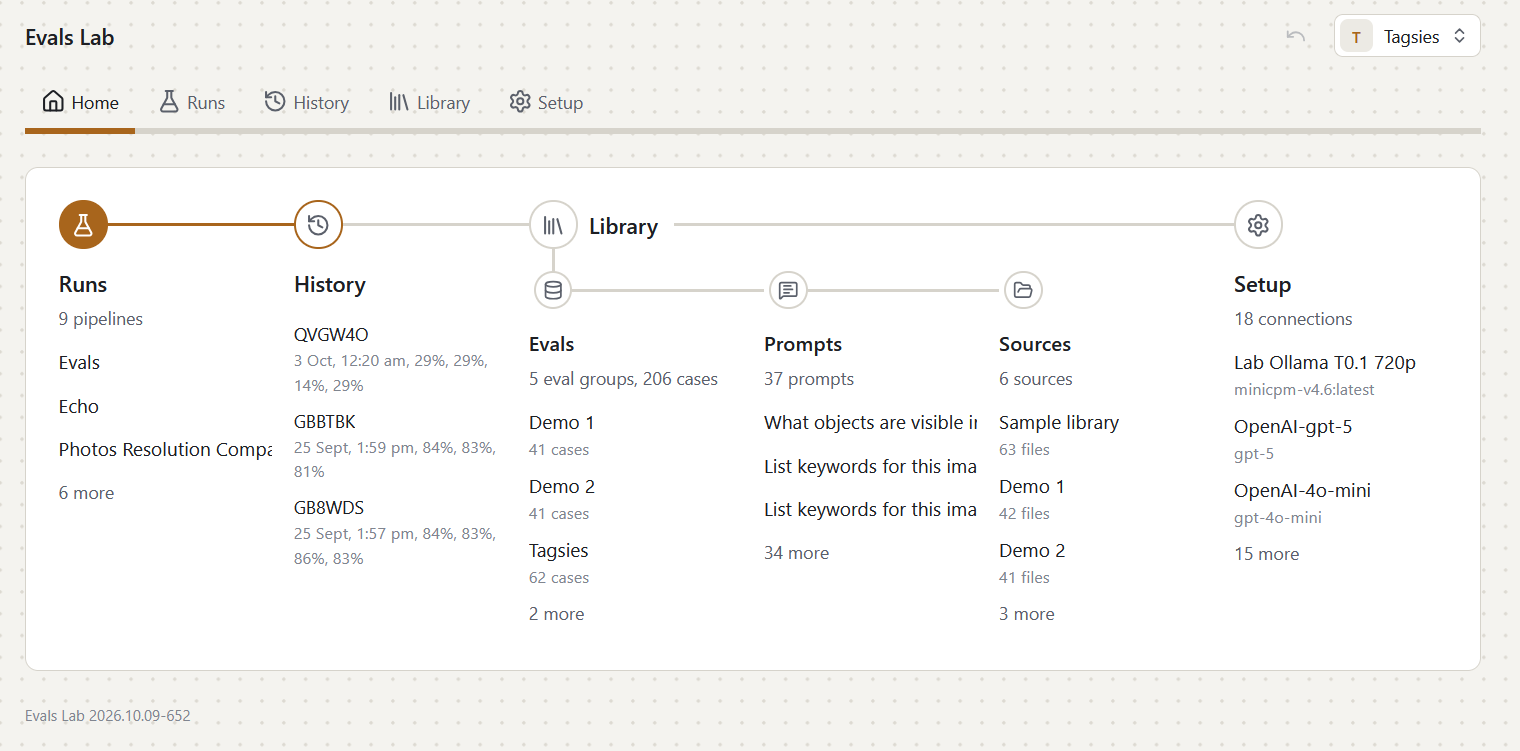This screenshot has height=751, width=1520.
Task: Open the Setup section heading
Action: (x=1262, y=285)
